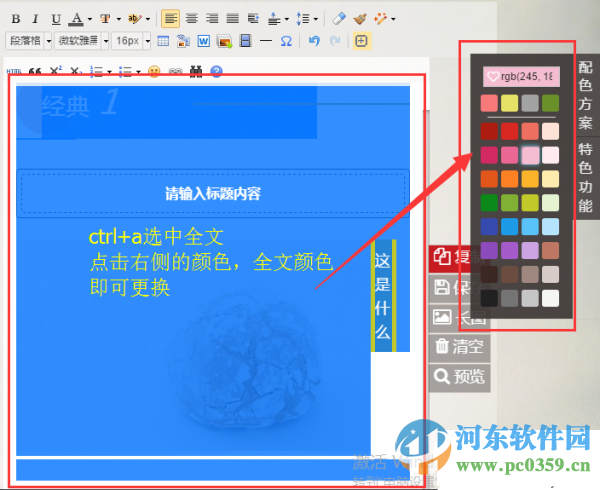600x490 pixels.
Task: Insert ordered list
Action: click(x=96, y=71)
